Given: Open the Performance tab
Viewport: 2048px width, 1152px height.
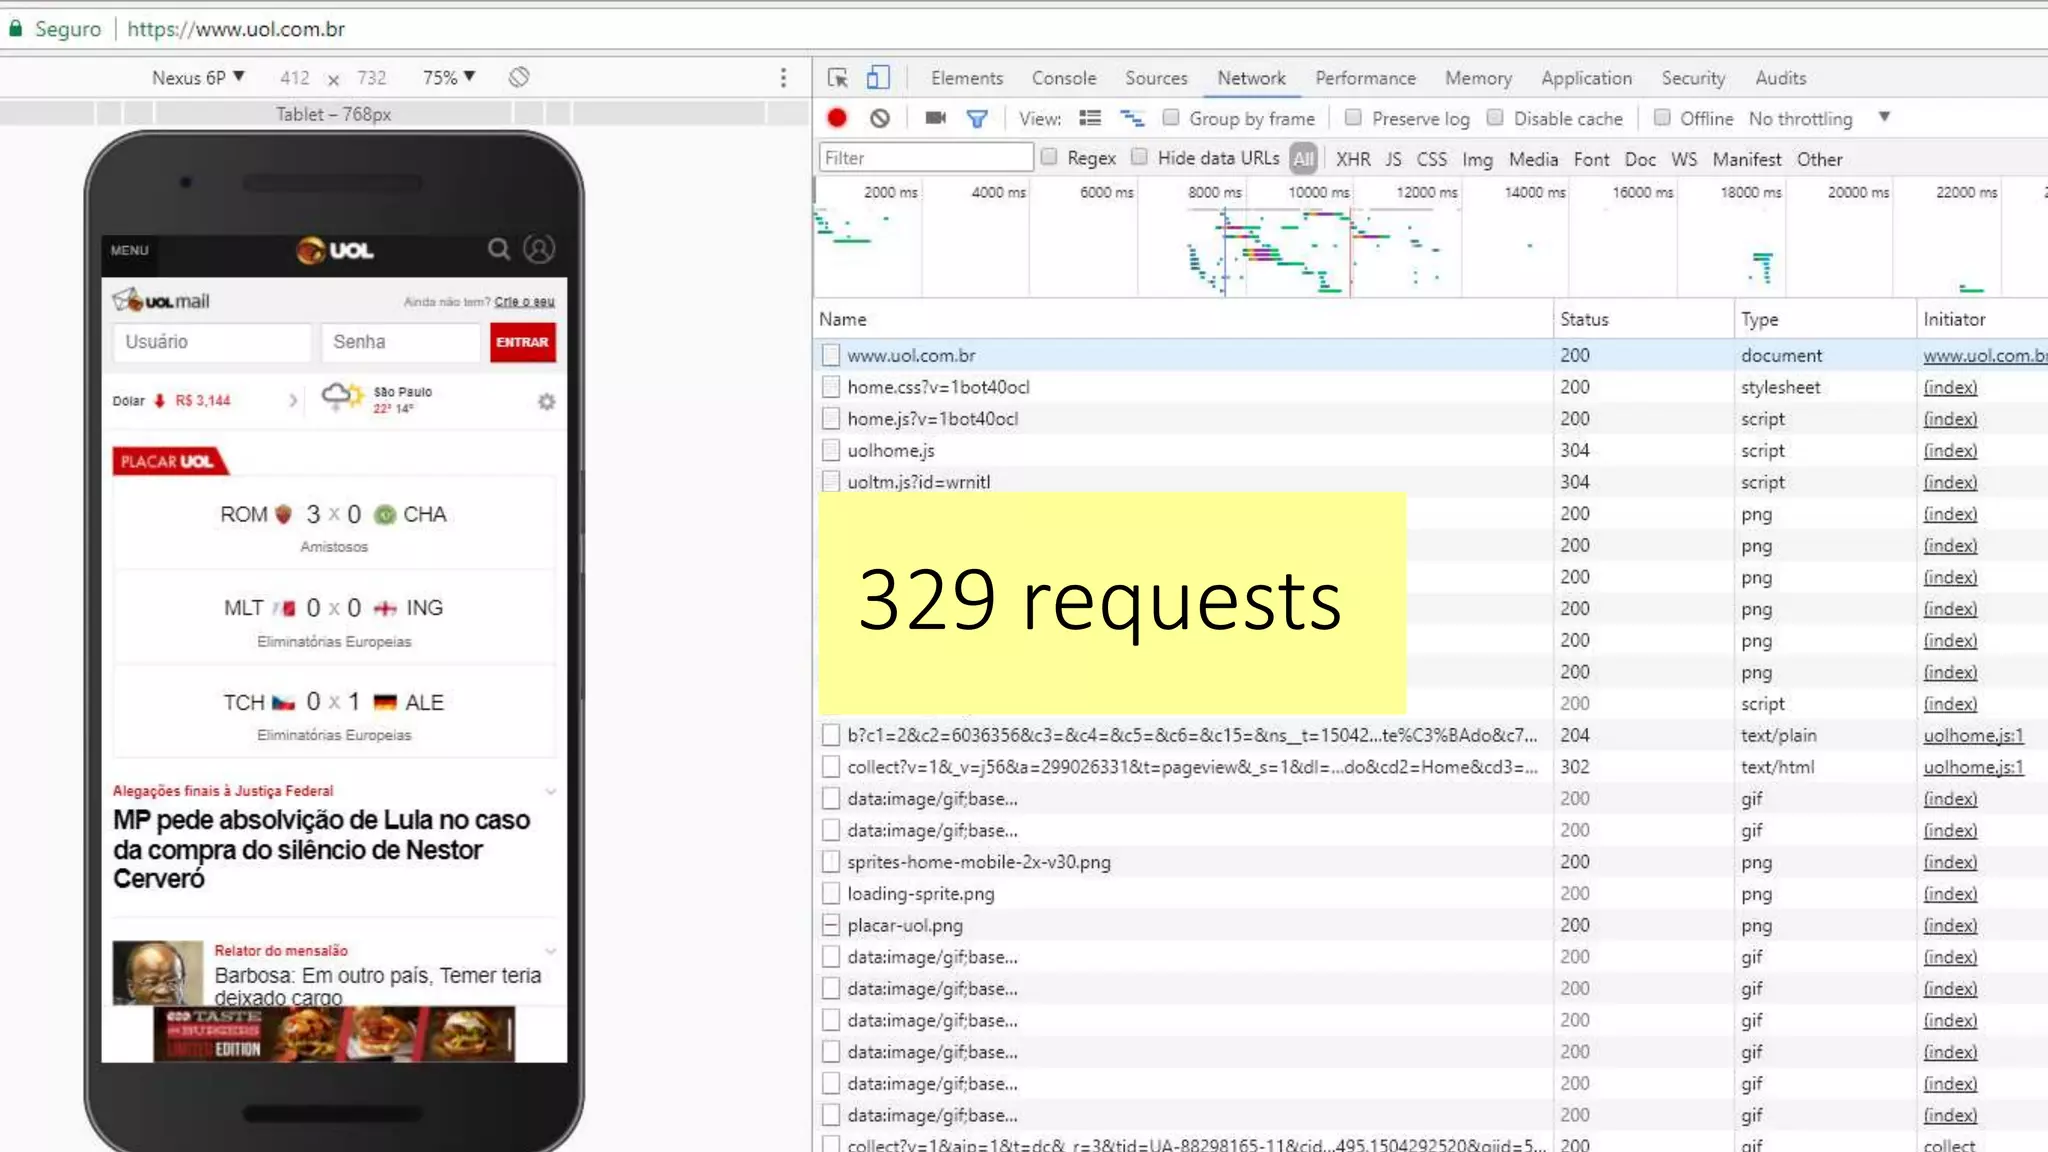Looking at the screenshot, I should 1365,78.
